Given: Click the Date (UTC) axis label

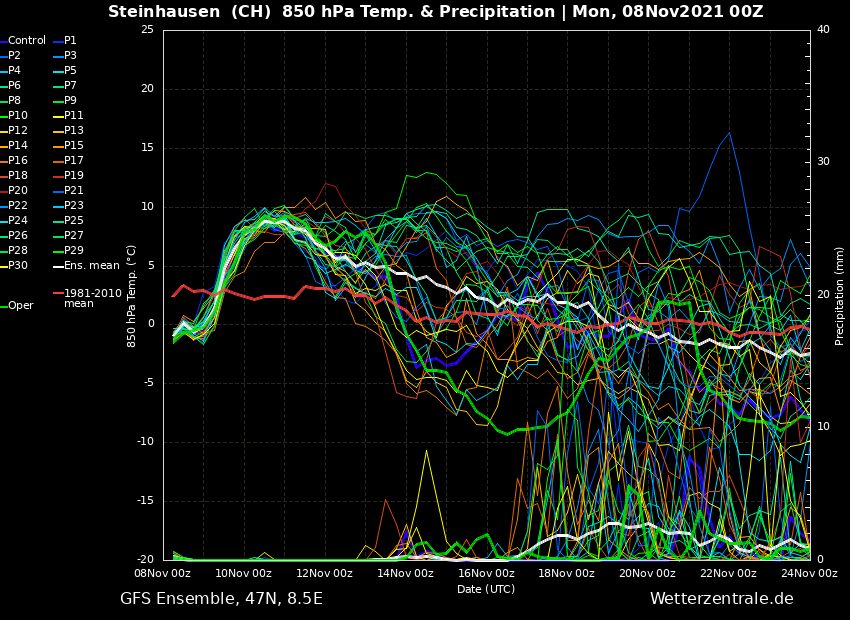Looking at the screenshot, I should click(486, 589).
